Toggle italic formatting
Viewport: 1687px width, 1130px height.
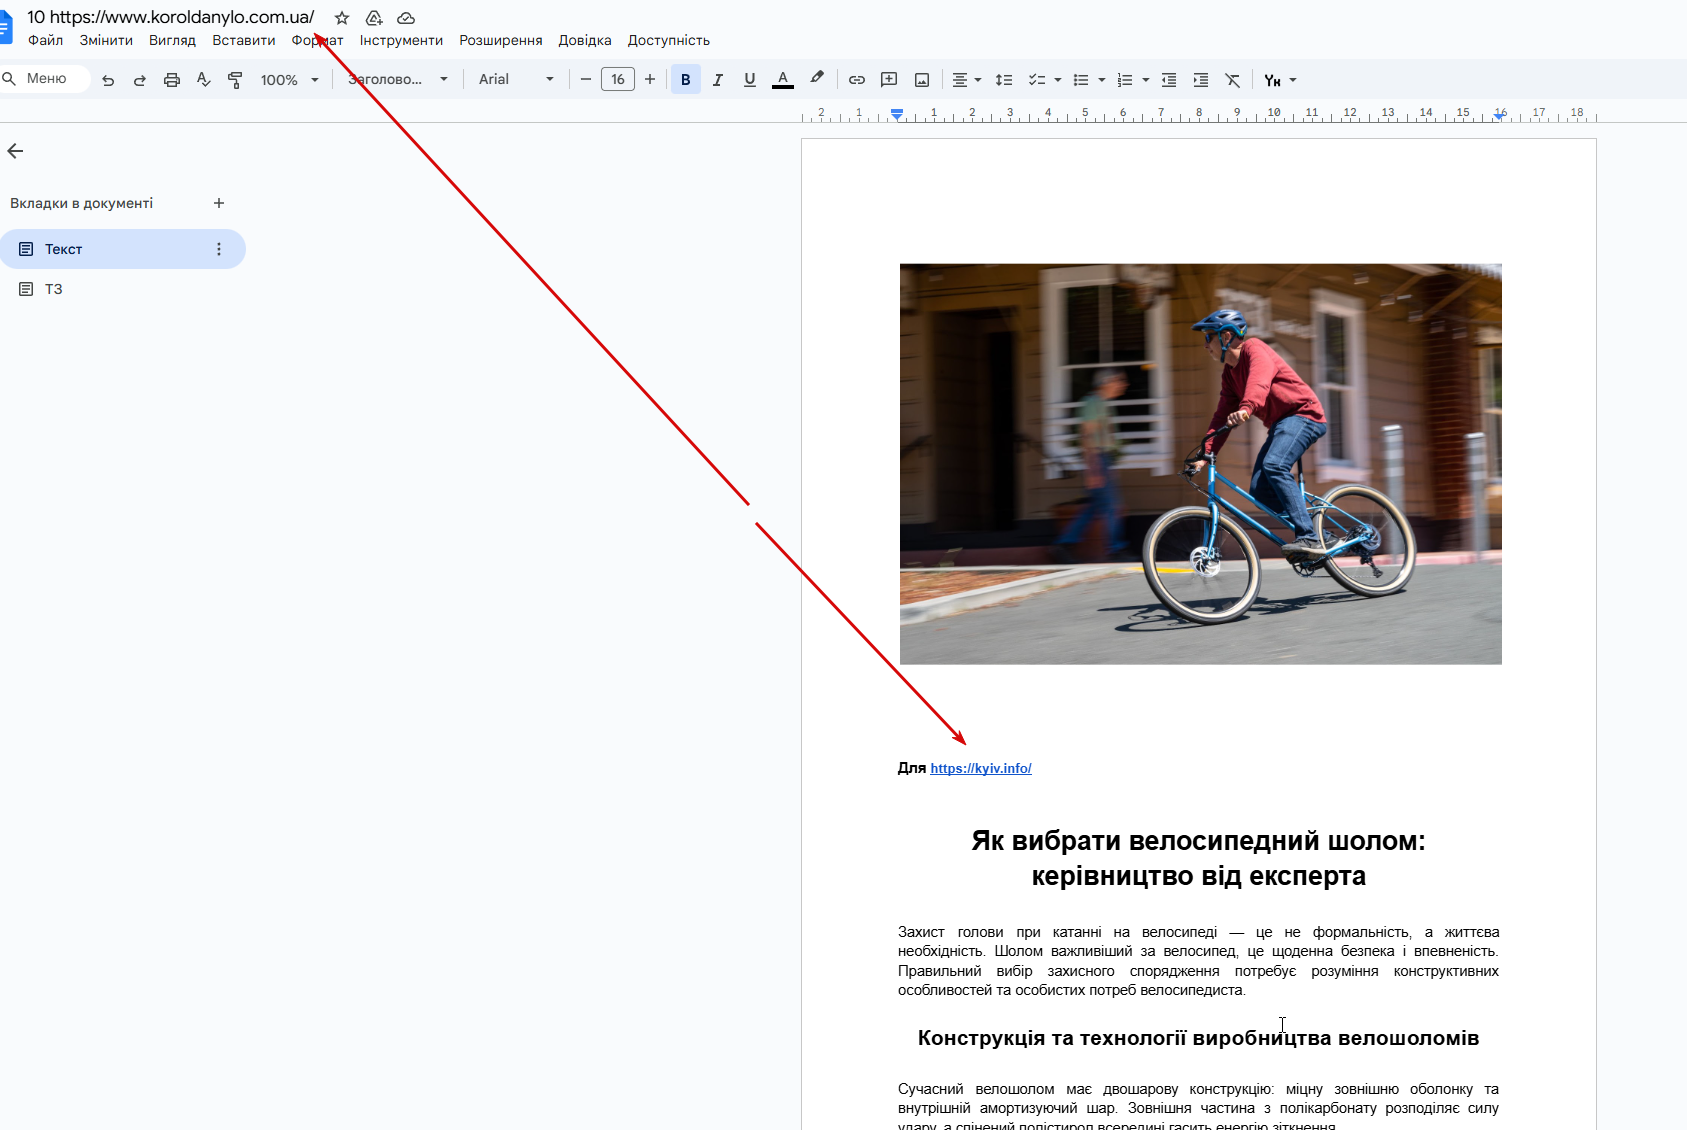718,80
